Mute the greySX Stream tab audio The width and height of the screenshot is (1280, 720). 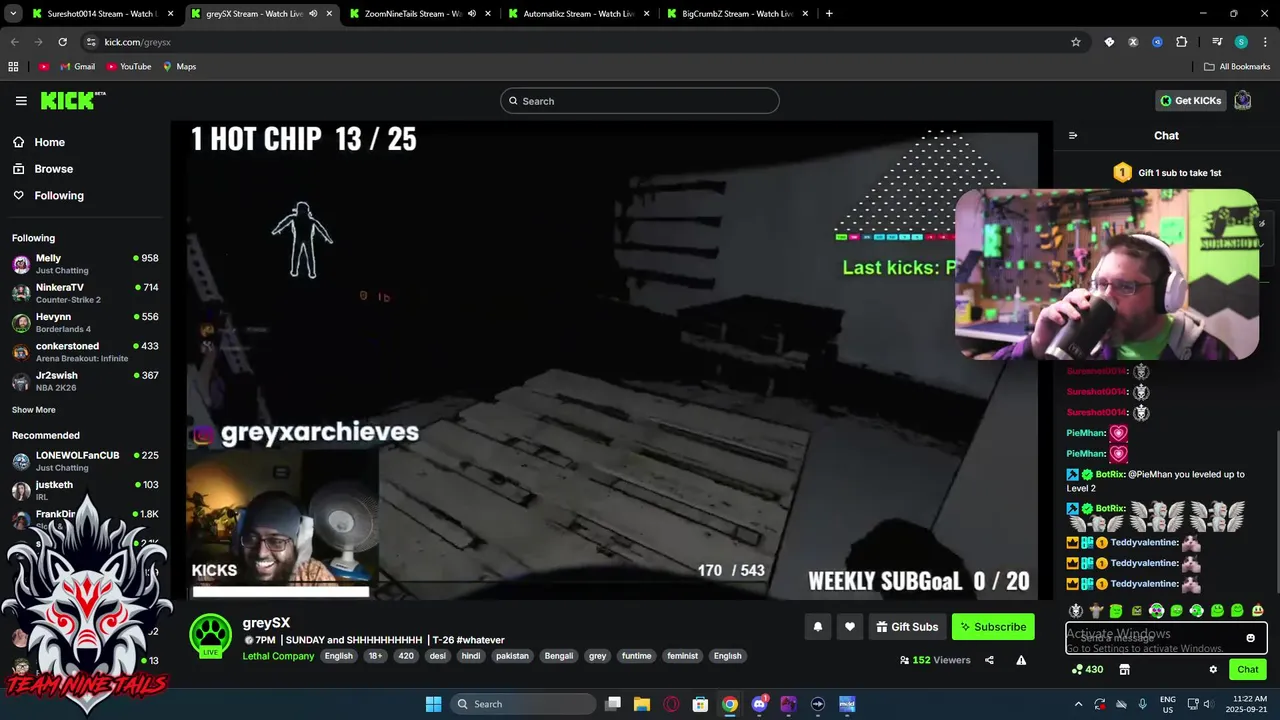tap(313, 14)
